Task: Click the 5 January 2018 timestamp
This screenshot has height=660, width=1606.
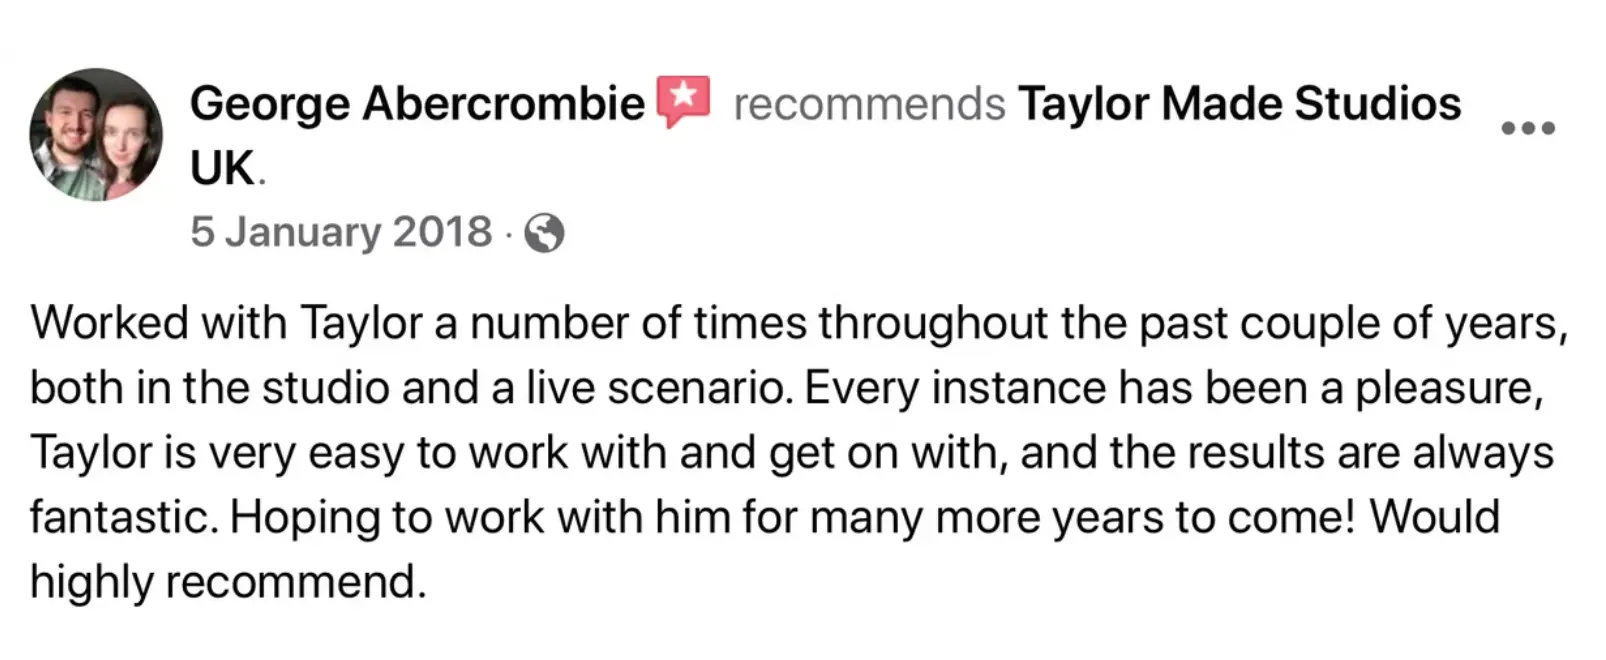Action: (x=341, y=232)
